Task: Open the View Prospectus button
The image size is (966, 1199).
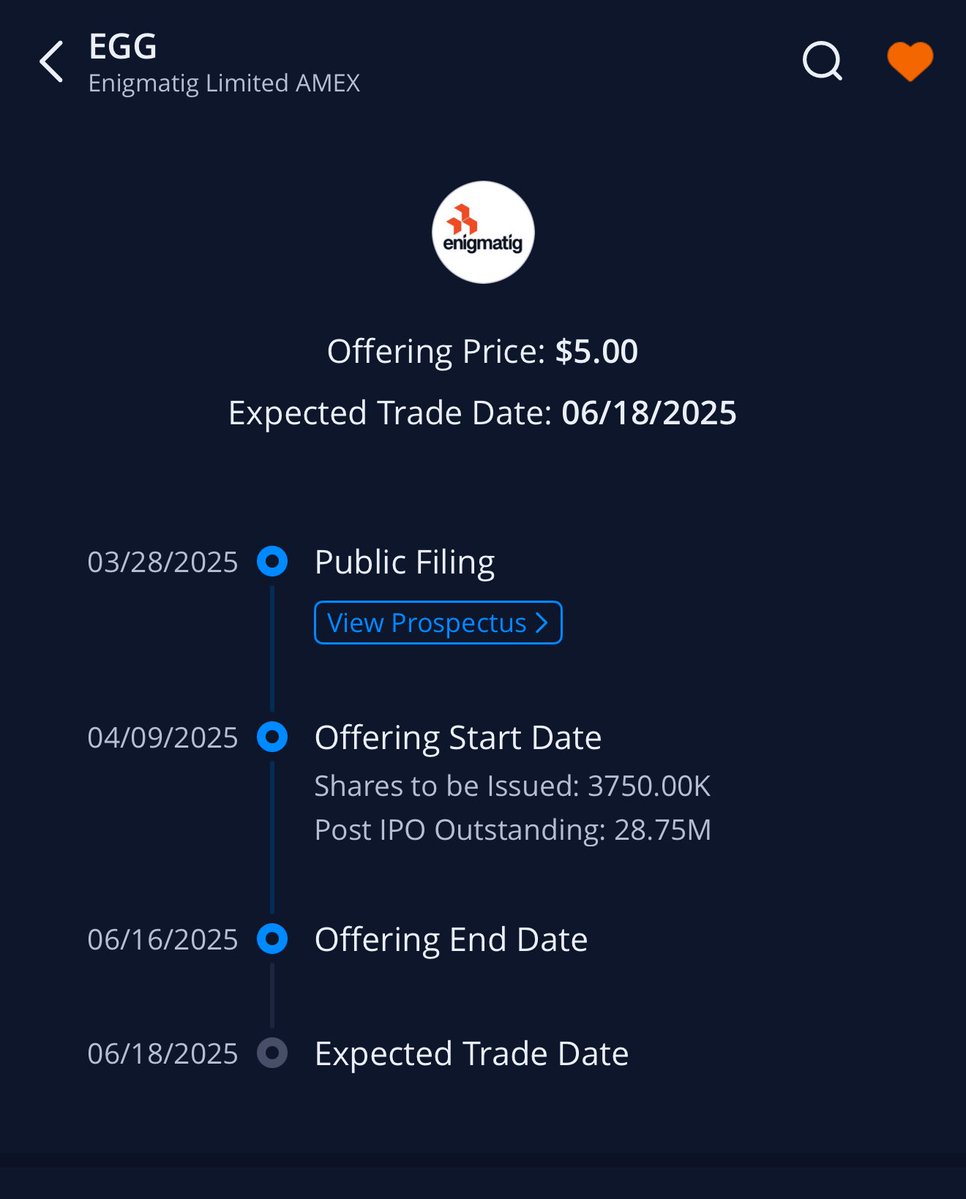Action: [438, 622]
